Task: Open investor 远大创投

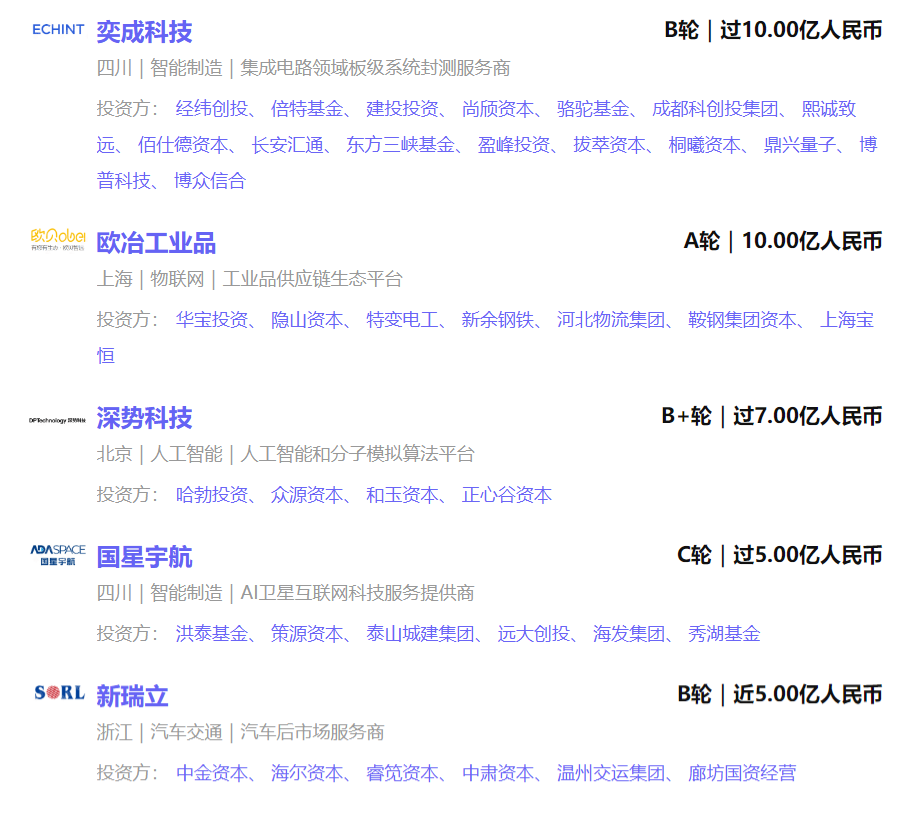Action: (533, 634)
